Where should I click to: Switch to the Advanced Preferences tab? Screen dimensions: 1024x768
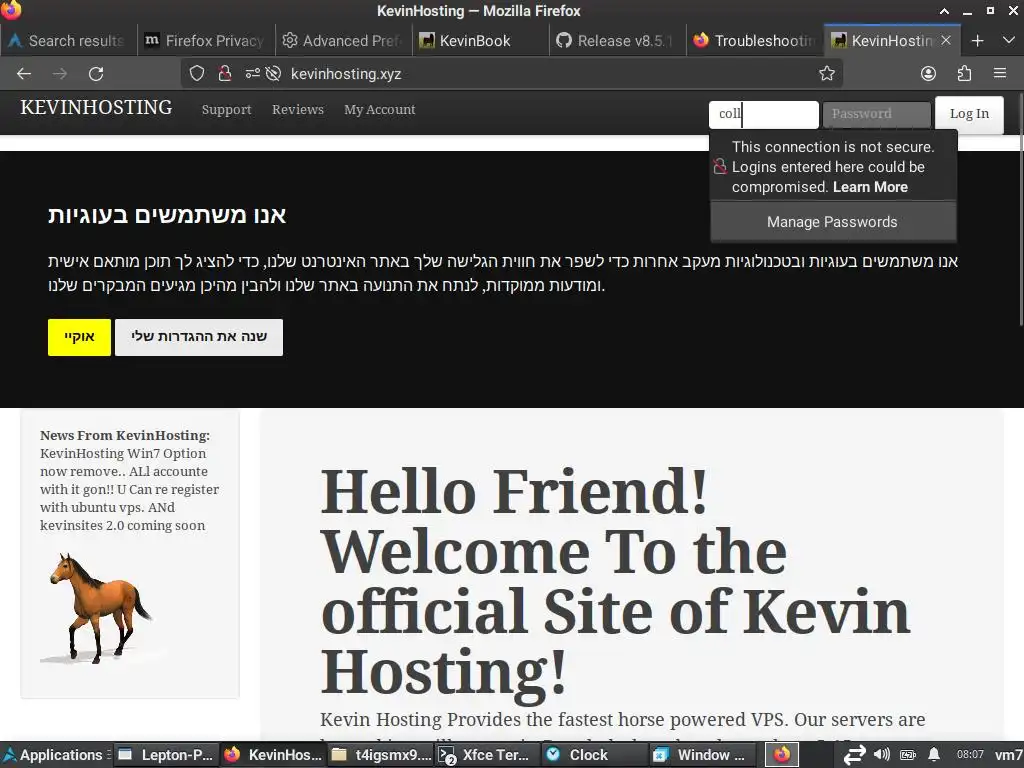click(343, 41)
